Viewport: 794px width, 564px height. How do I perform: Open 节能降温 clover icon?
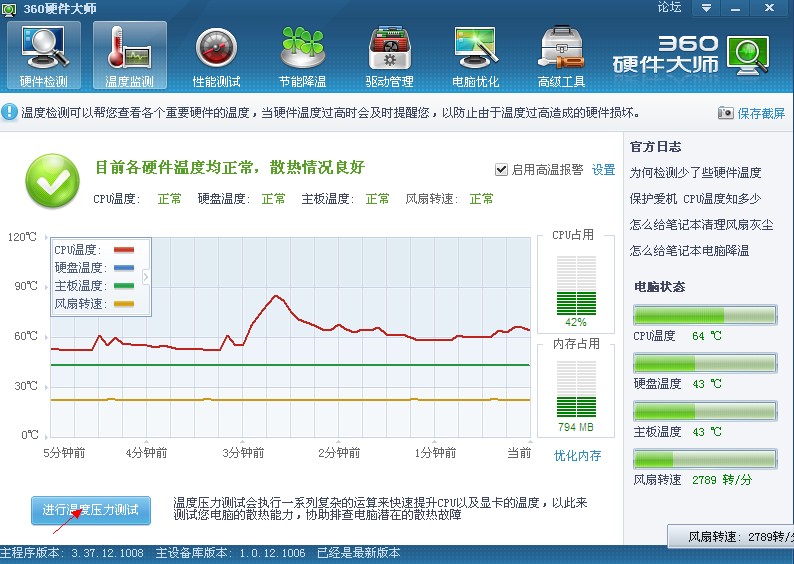(x=302, y=56)
